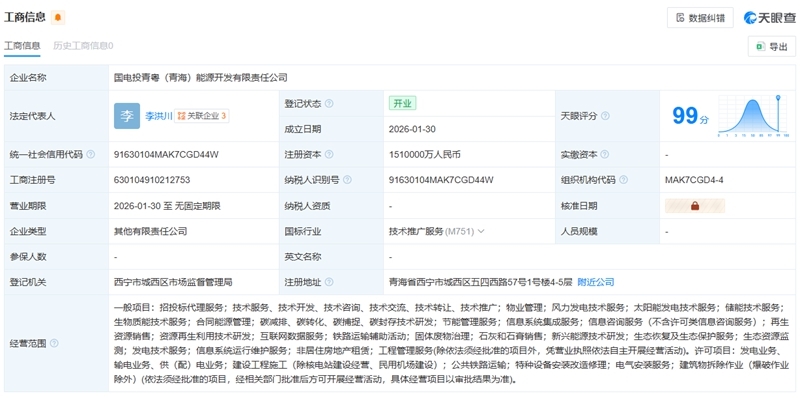Click the 99分 score value
This screenshot has width=800, height=398.
coord(690,116)
